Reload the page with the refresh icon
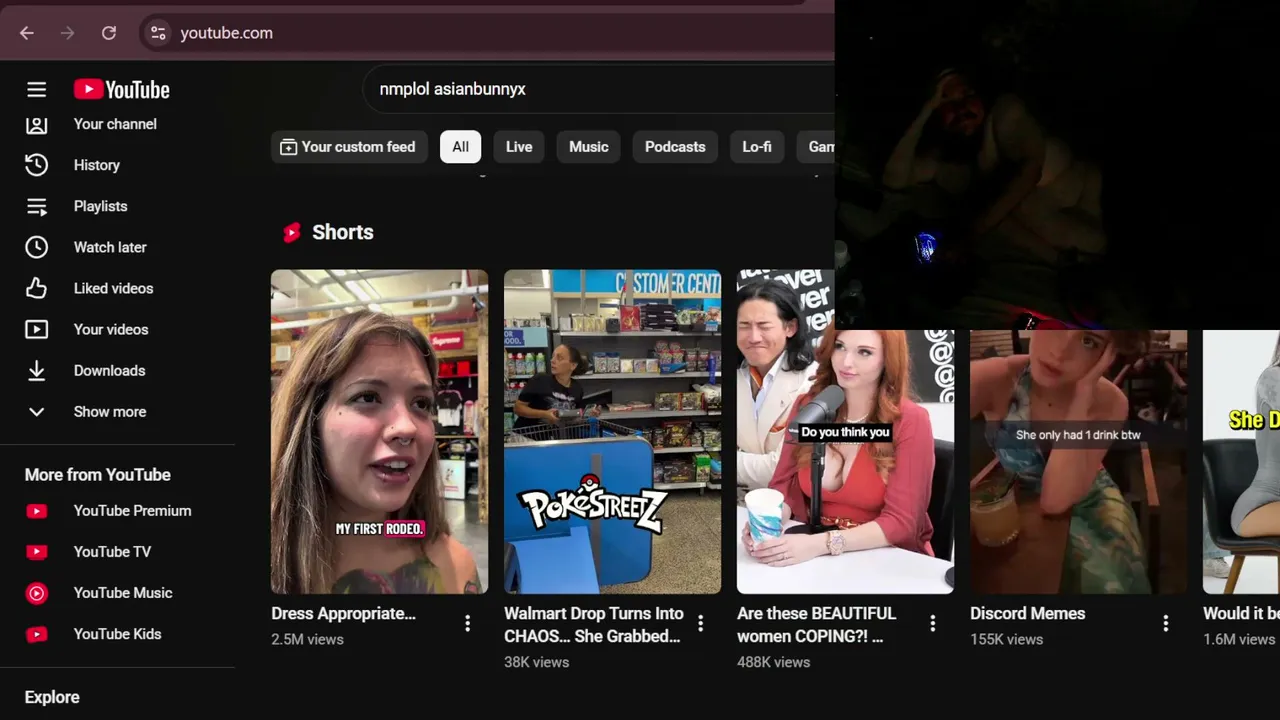 pyautogui.click(x=109, y=33)
